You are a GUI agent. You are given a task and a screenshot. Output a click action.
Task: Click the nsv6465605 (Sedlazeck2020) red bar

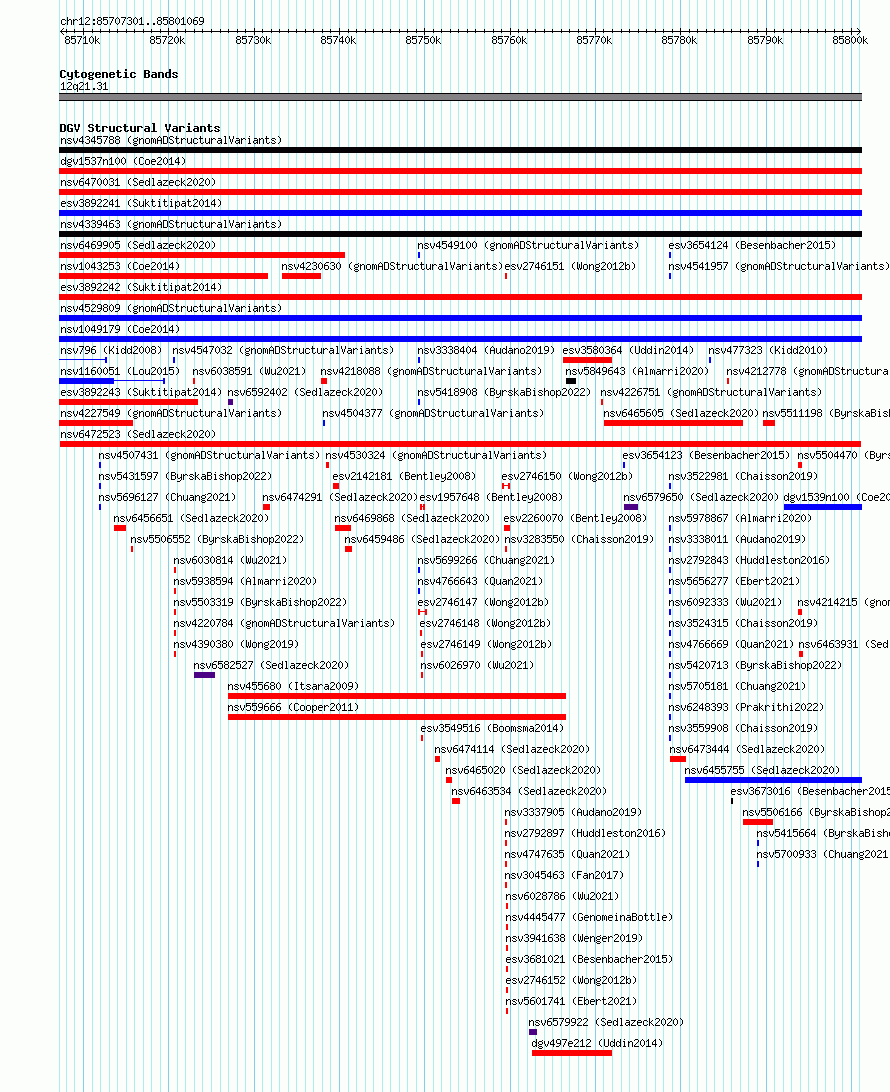[673, 423]
